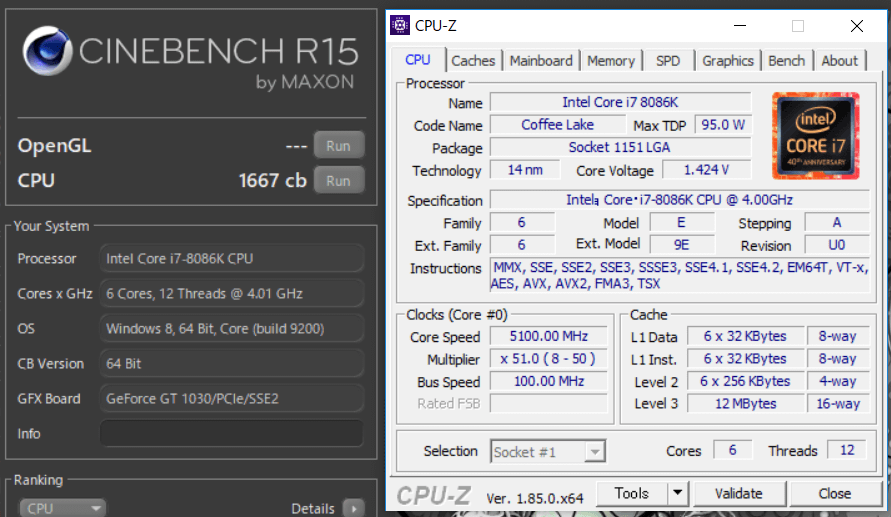
Task: Click the Code Name value Coffee Lake
Action: tap(557, 125)
